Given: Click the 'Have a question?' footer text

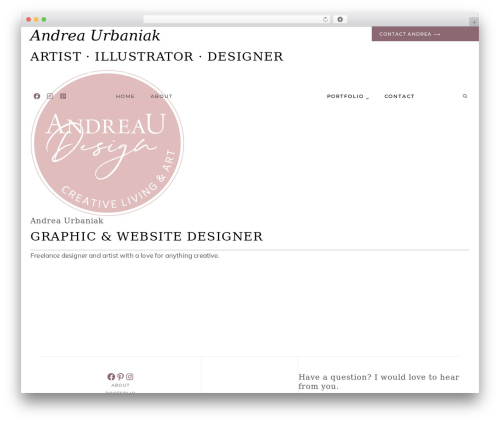Looking at the screenshot, I should click(379, 382).
